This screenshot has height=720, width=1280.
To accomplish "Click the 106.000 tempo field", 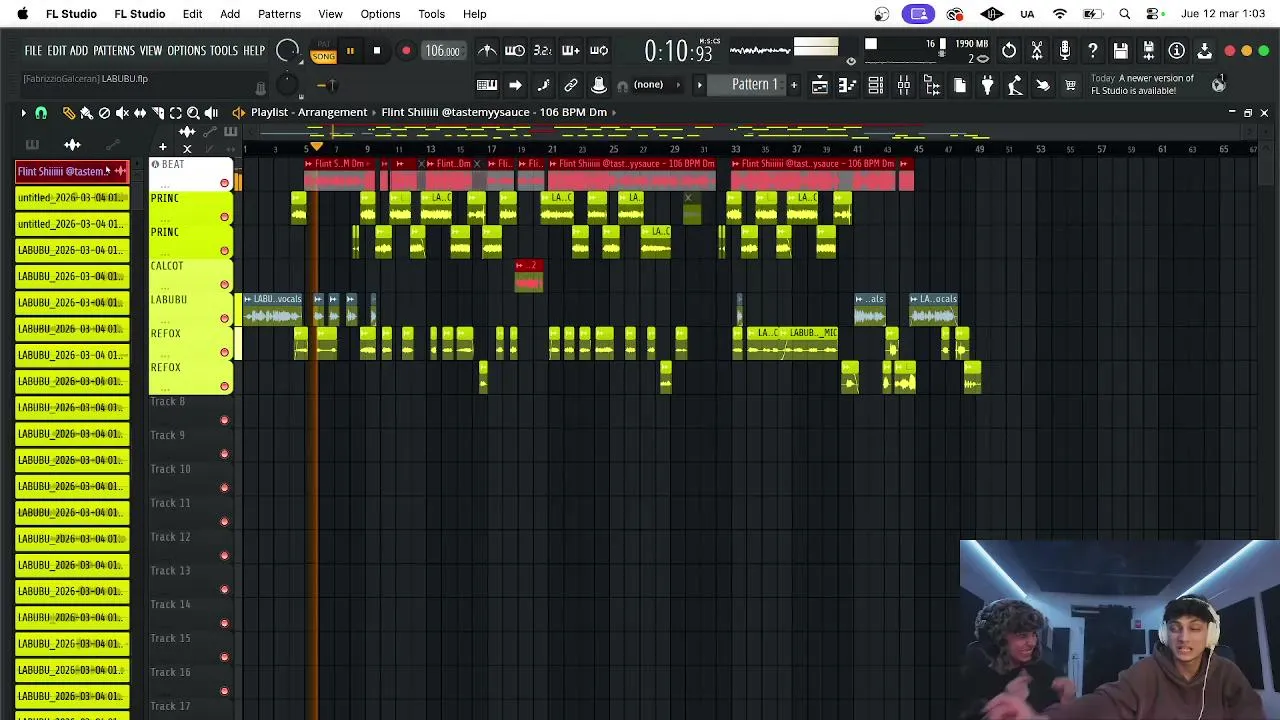I will [x=442, y=51].
